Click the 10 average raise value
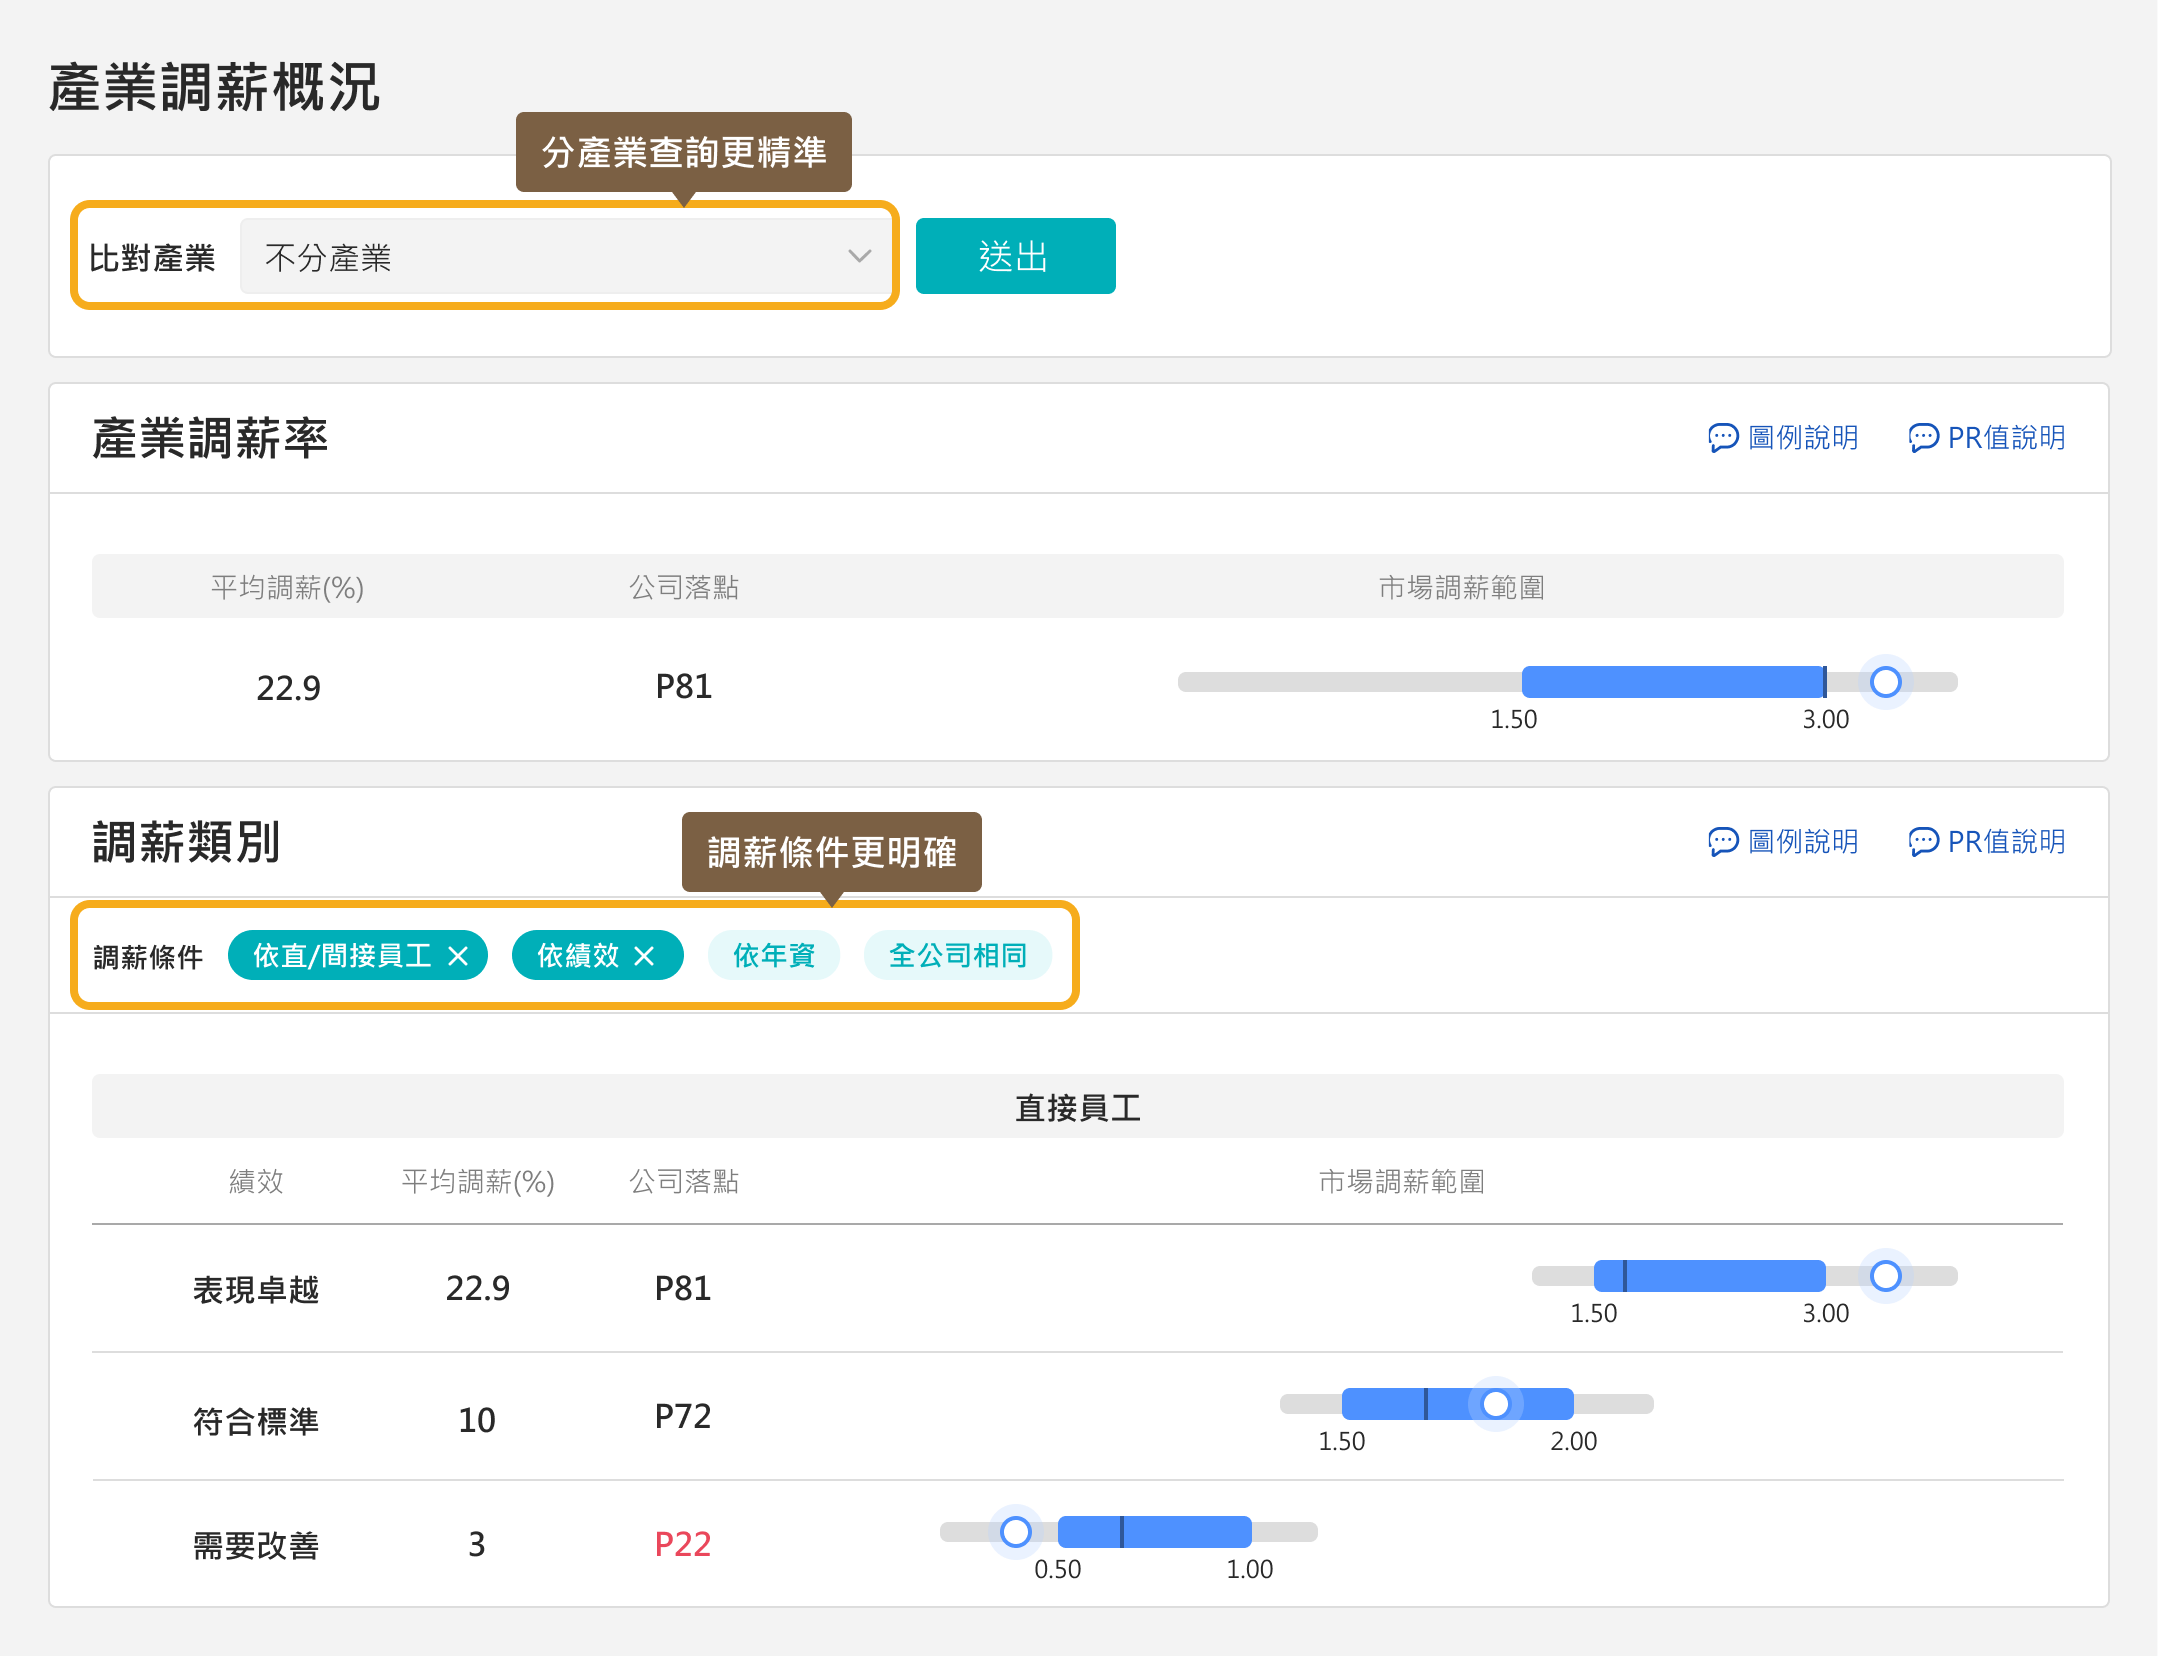The width and height of the screenshot is (2158, 1656). pos(477,1420)
